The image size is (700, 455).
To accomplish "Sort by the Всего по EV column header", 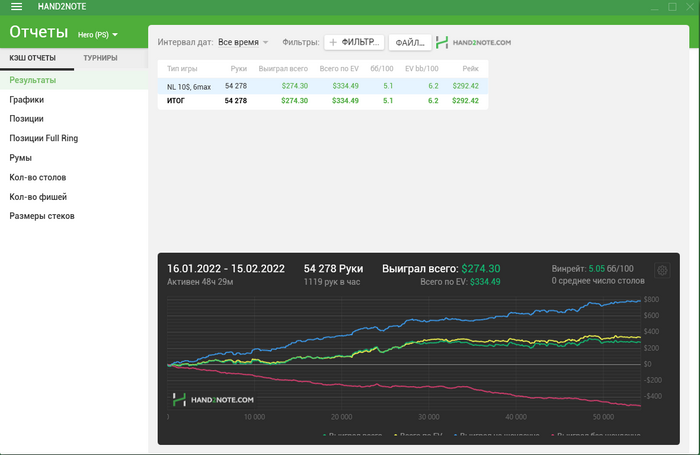I will click(339, 69).
